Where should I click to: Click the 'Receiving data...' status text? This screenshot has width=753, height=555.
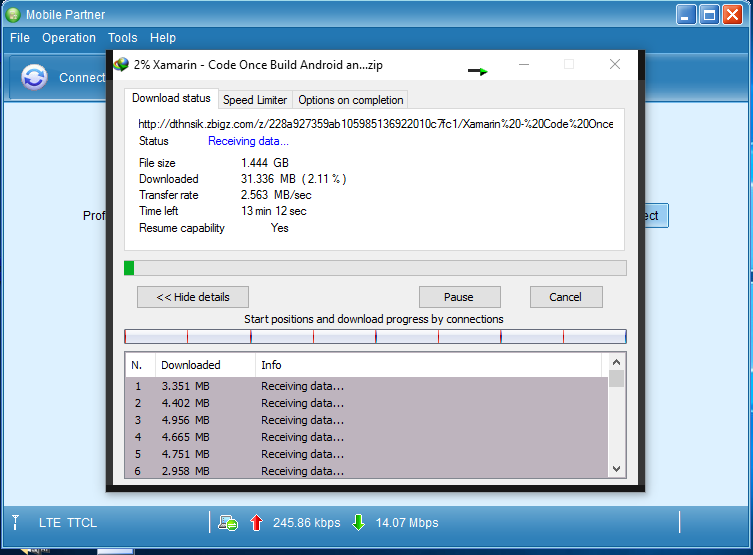tap(248, 141)
